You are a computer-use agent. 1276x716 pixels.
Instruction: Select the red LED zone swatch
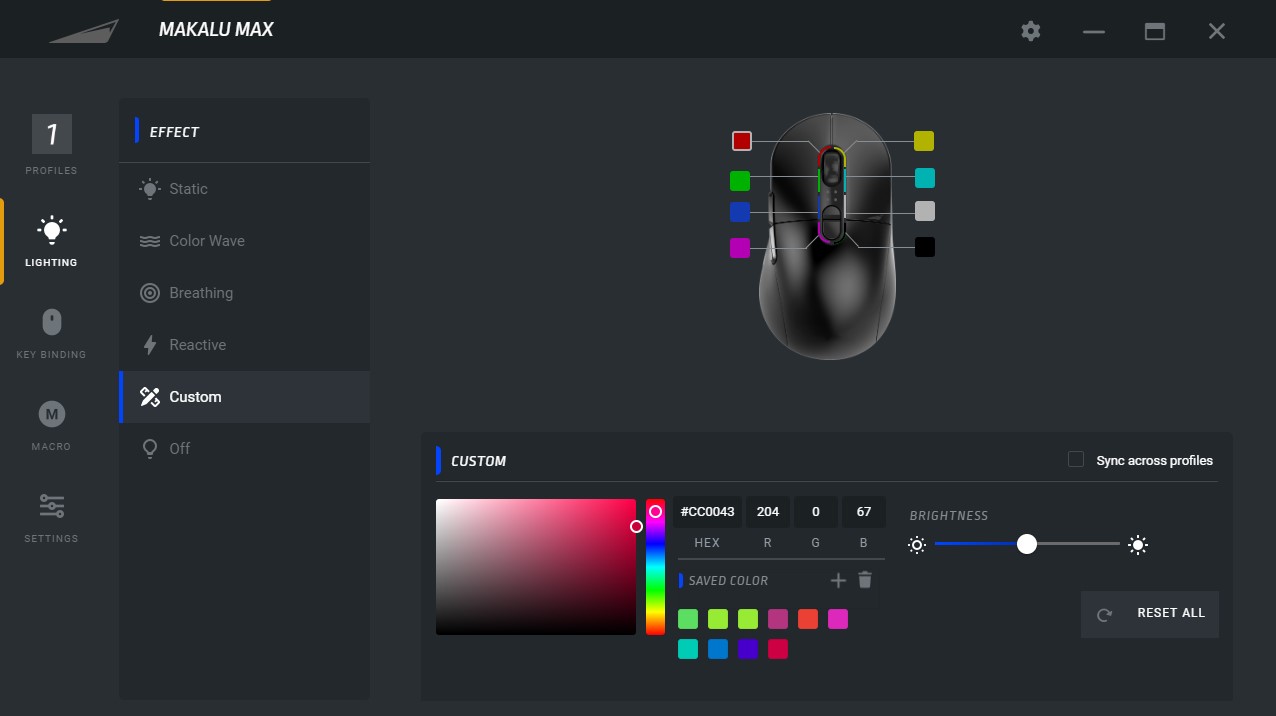pos(741,141)
